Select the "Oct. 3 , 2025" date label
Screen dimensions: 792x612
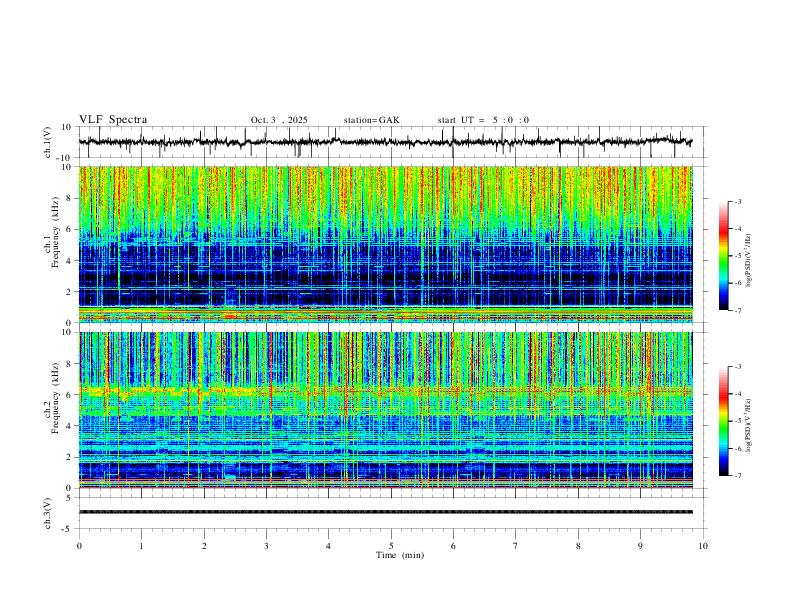279,120
